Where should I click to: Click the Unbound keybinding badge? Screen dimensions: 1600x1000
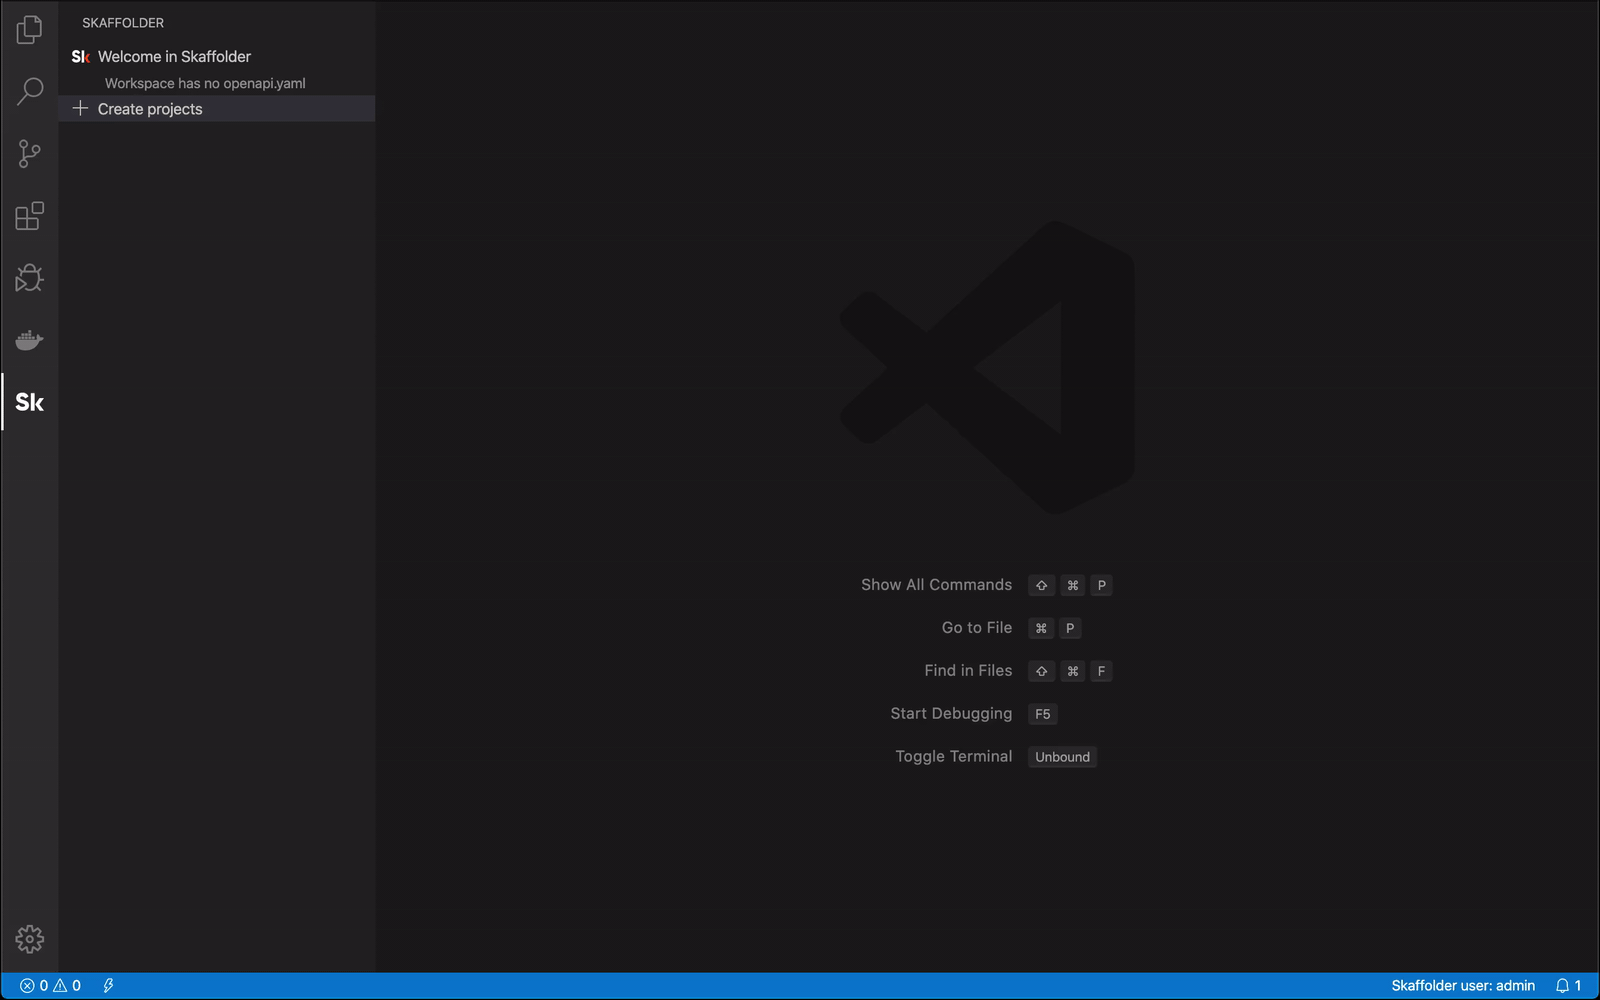pyautogui.click(x=1062, y=757)
